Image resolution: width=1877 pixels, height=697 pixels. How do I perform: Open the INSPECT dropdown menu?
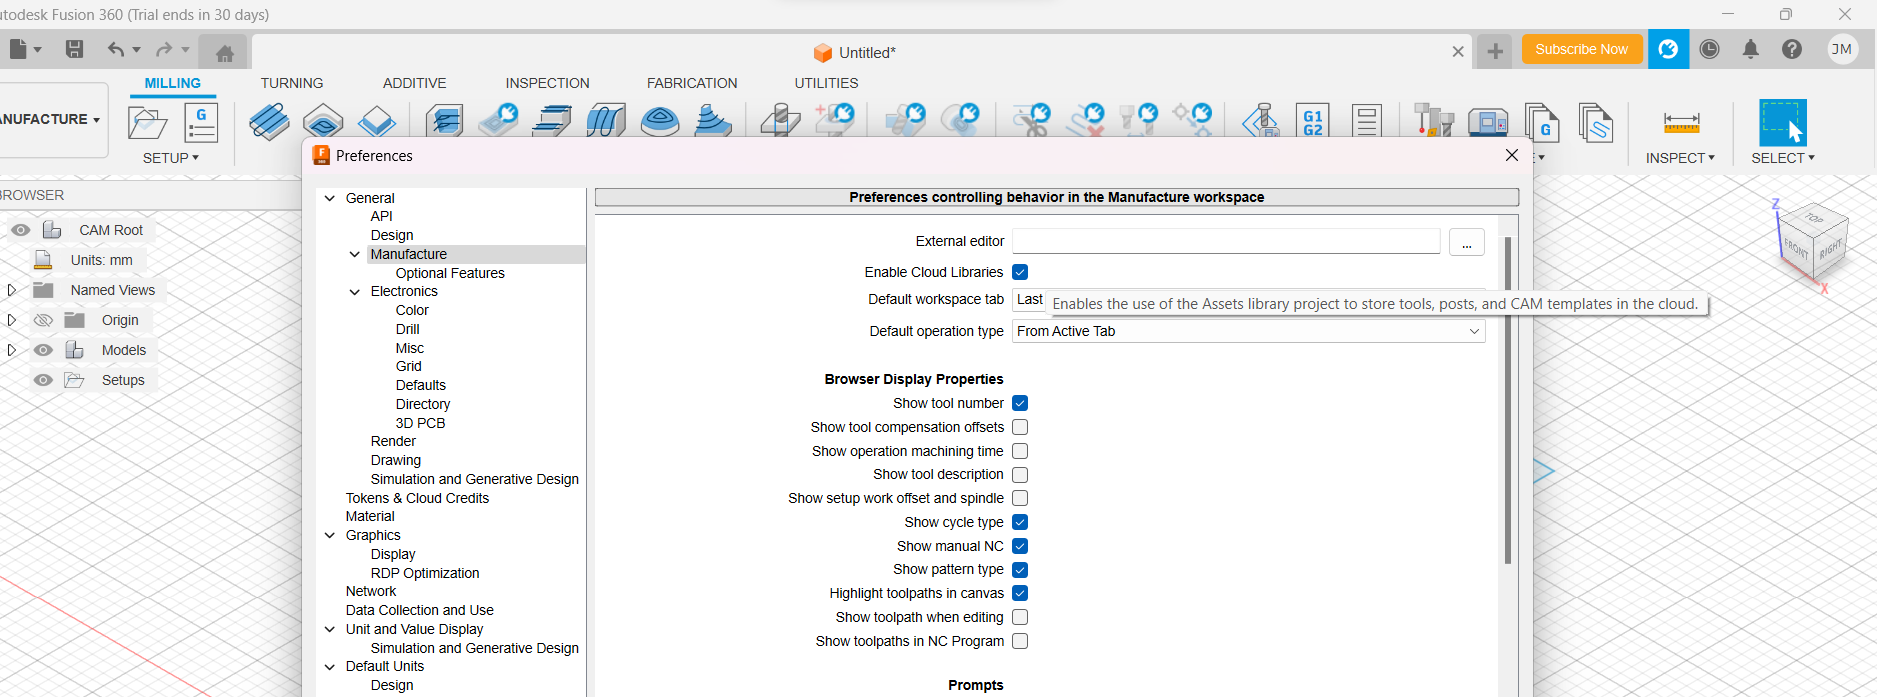(1680, 158)
